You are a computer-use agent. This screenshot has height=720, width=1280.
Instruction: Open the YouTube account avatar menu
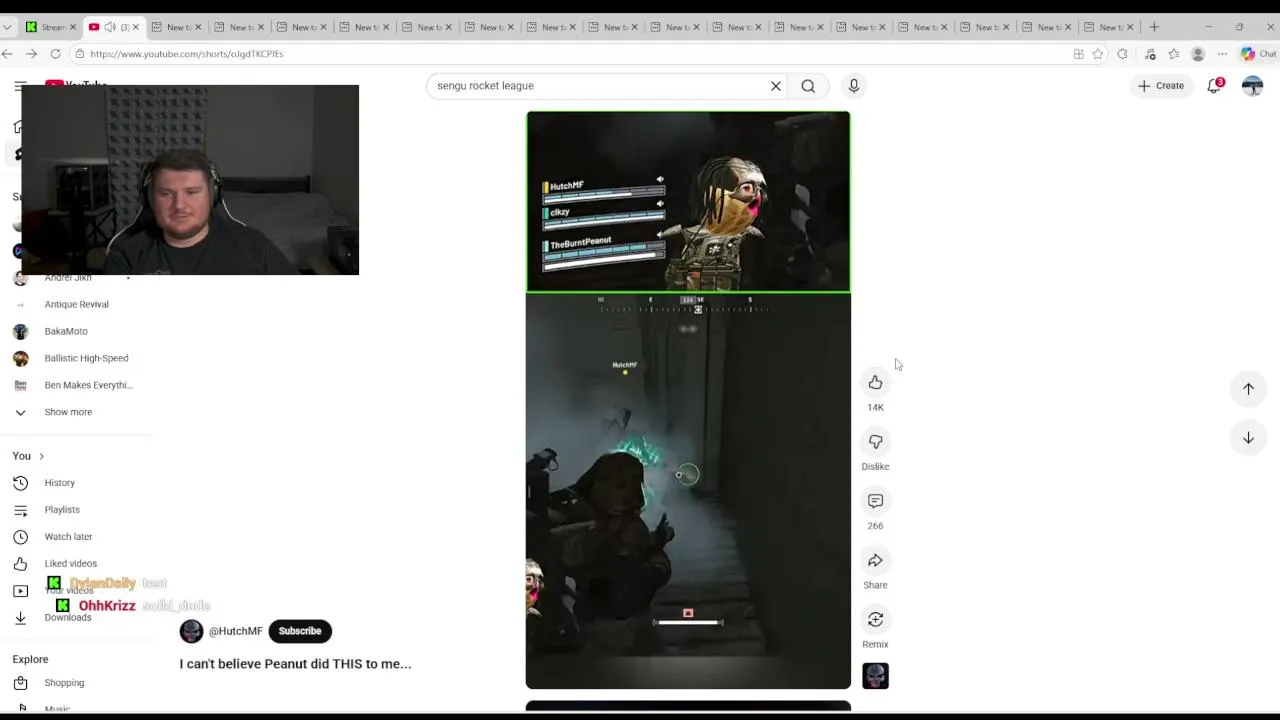coord(1252,86)
